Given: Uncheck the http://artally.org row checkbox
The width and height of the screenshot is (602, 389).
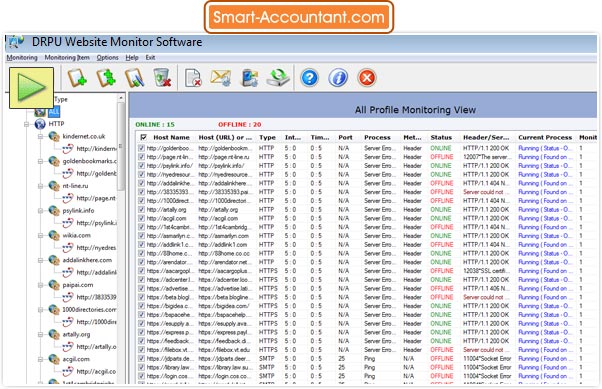Looking at the screenshot, I should pos(142,209).
